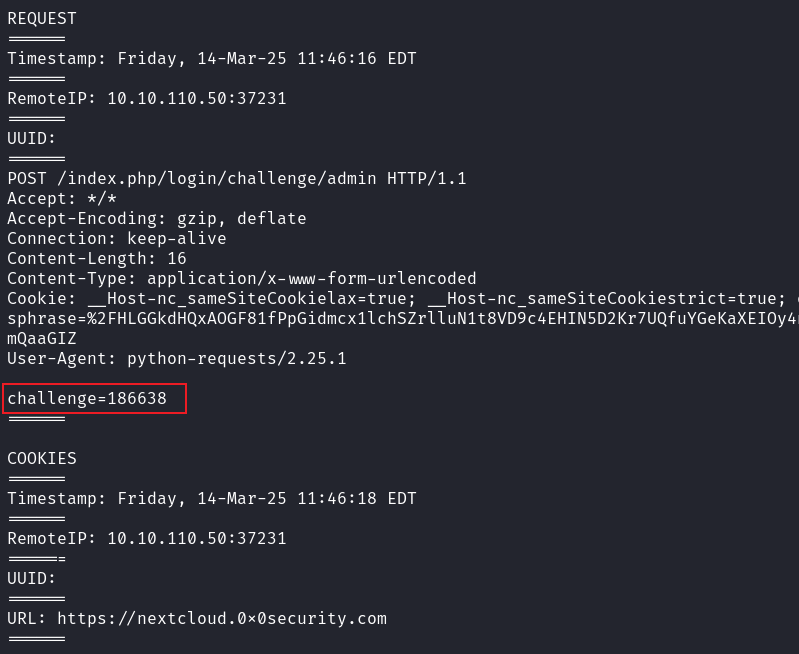Click the POST /index.php/login/challenge/admin line
This screenshot has height=654, width=799.
click(236, 178)
